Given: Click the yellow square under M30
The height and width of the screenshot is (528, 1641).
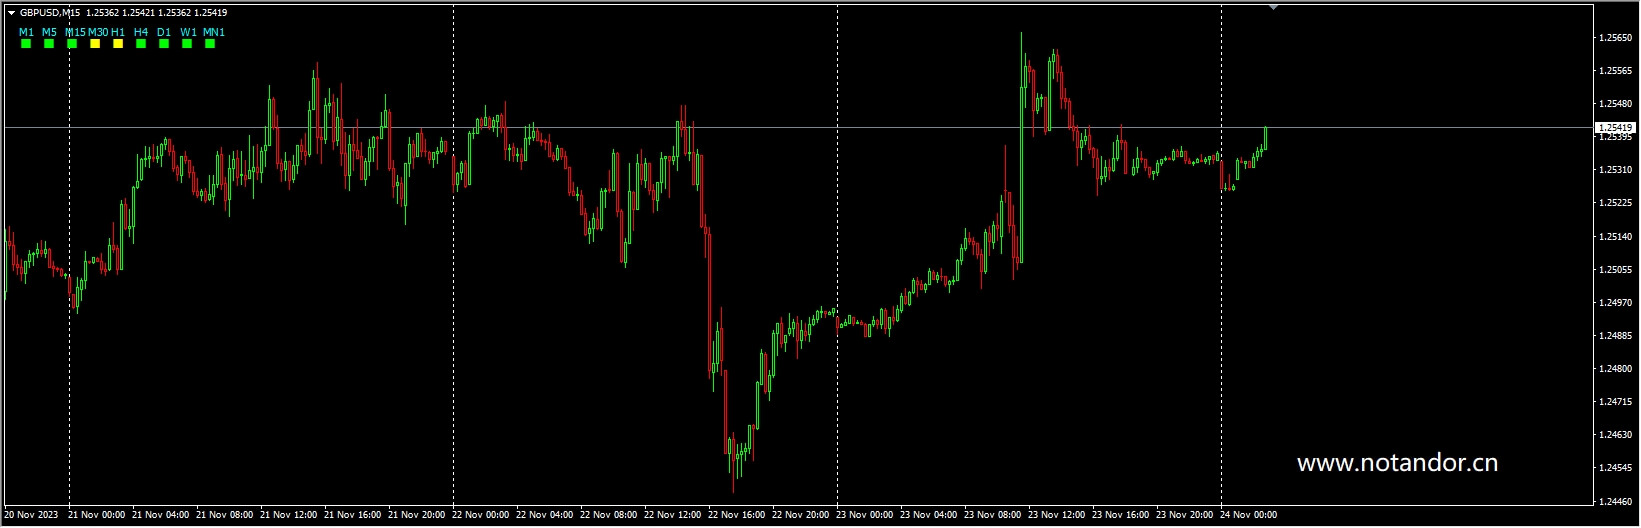Looking at the screenshot, I should click(95, 44).
